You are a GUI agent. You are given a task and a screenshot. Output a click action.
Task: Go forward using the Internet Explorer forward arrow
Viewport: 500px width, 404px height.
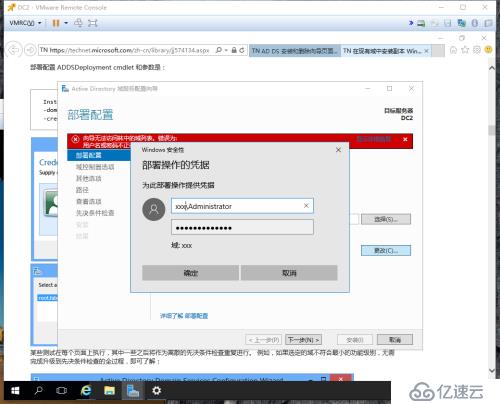(30, 50)
